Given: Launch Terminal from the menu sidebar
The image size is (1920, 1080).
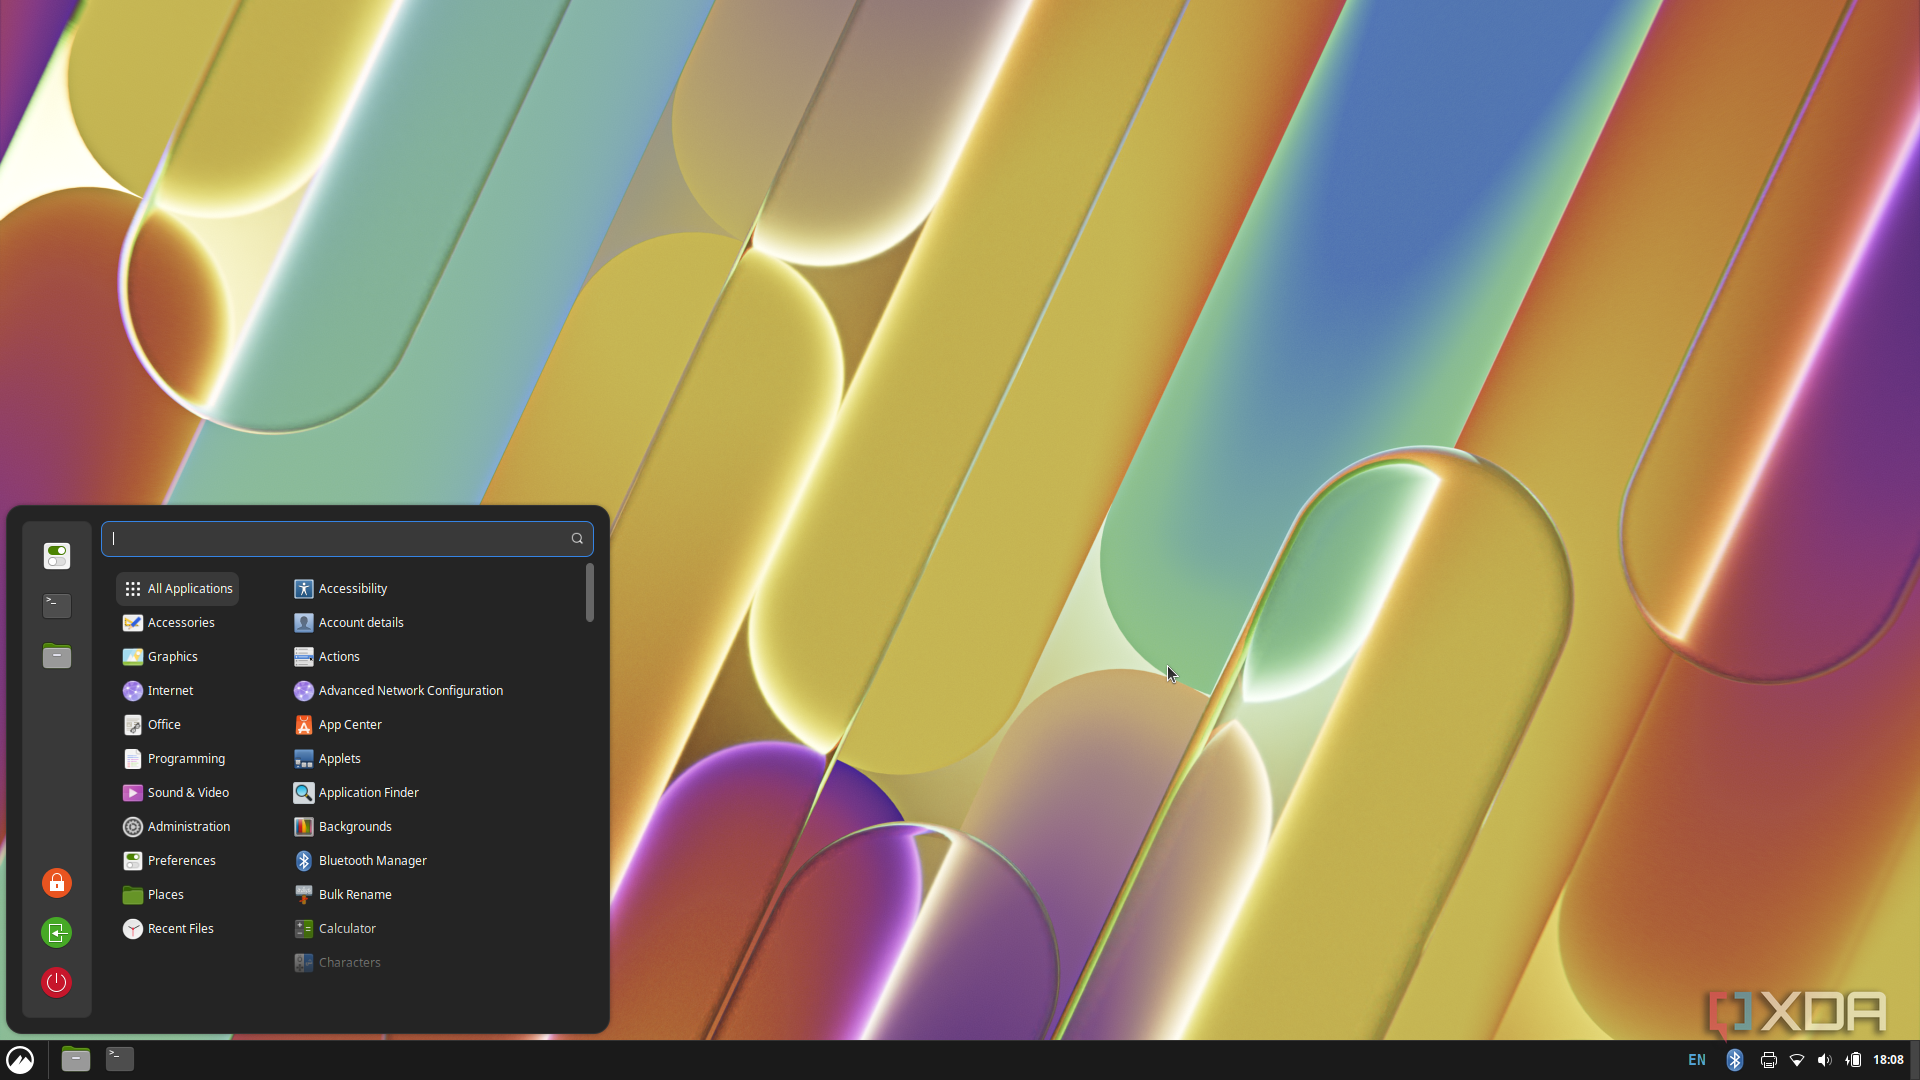Looking at the screenshot, I should 57,606.
